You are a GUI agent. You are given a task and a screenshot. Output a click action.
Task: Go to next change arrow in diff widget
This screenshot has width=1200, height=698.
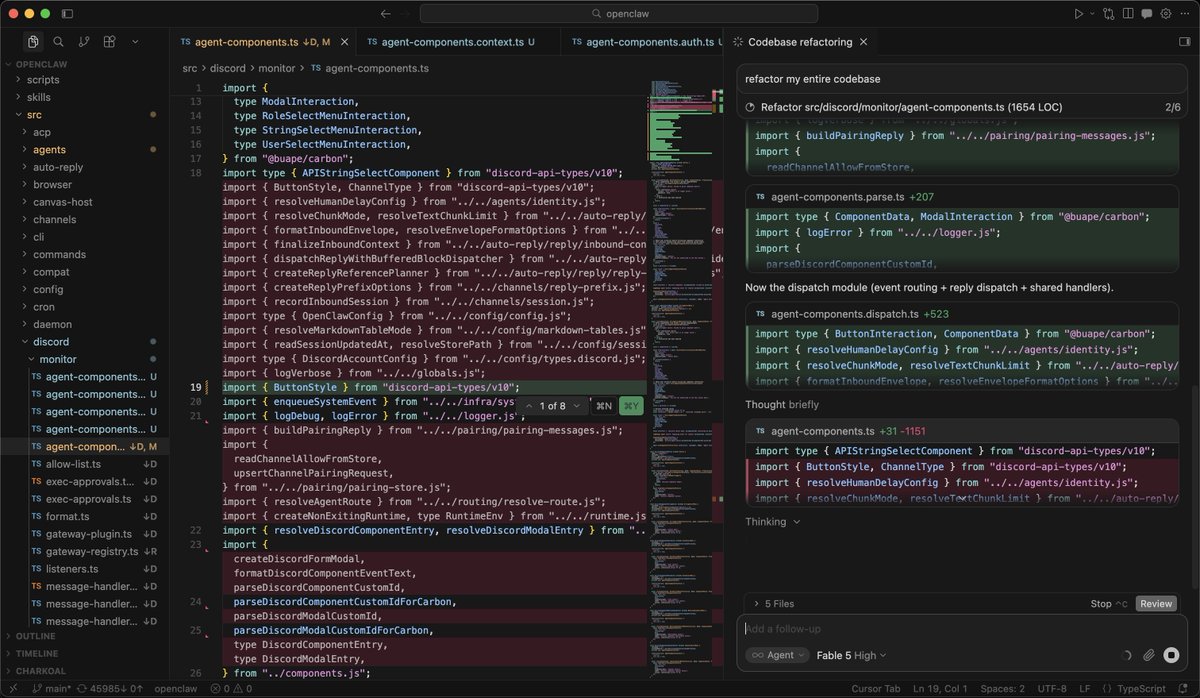[x=577, y=406]
